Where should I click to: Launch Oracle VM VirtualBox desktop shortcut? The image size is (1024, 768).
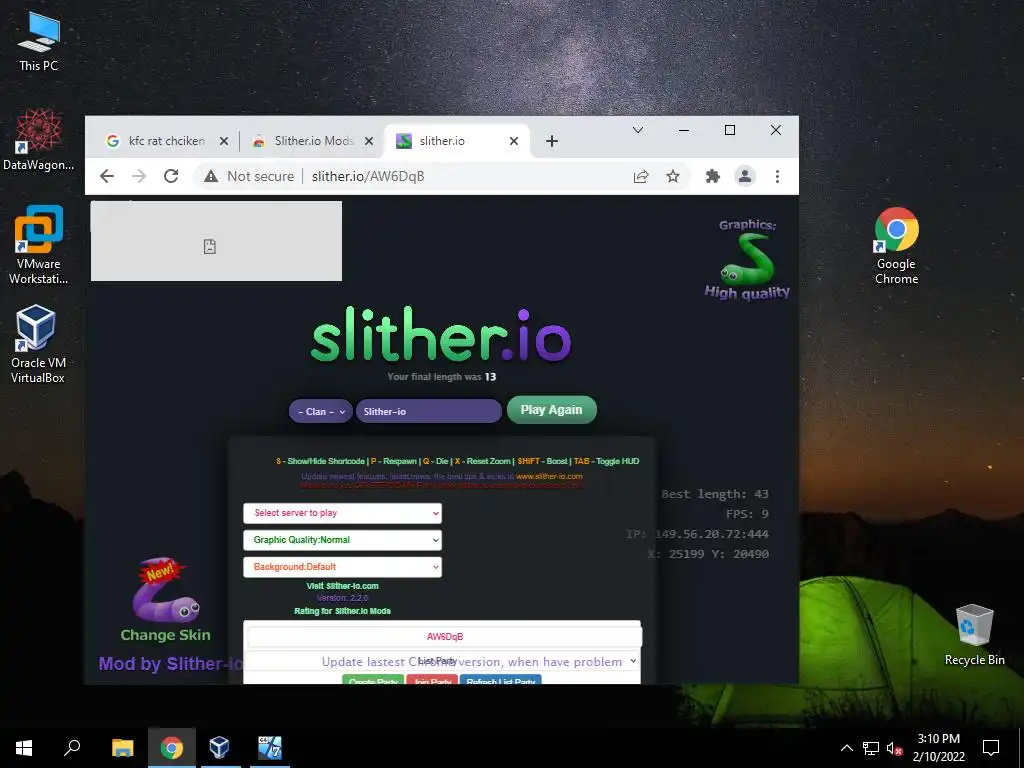38,344
